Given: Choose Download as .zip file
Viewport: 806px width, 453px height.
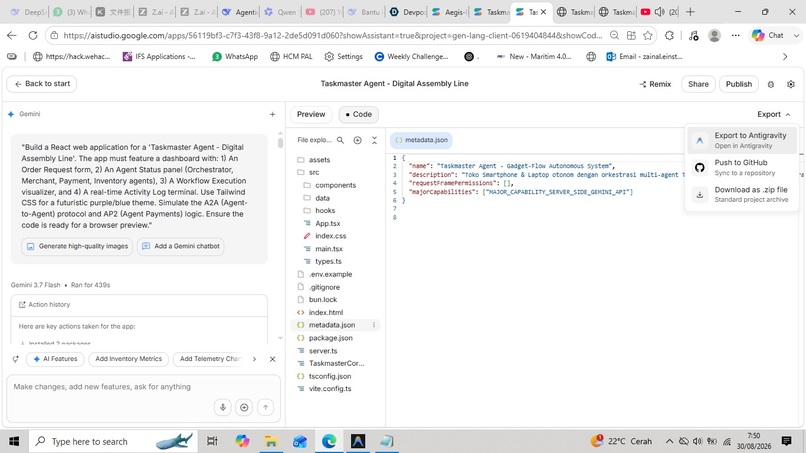Looking at the screenshot, I should point(742,194).
